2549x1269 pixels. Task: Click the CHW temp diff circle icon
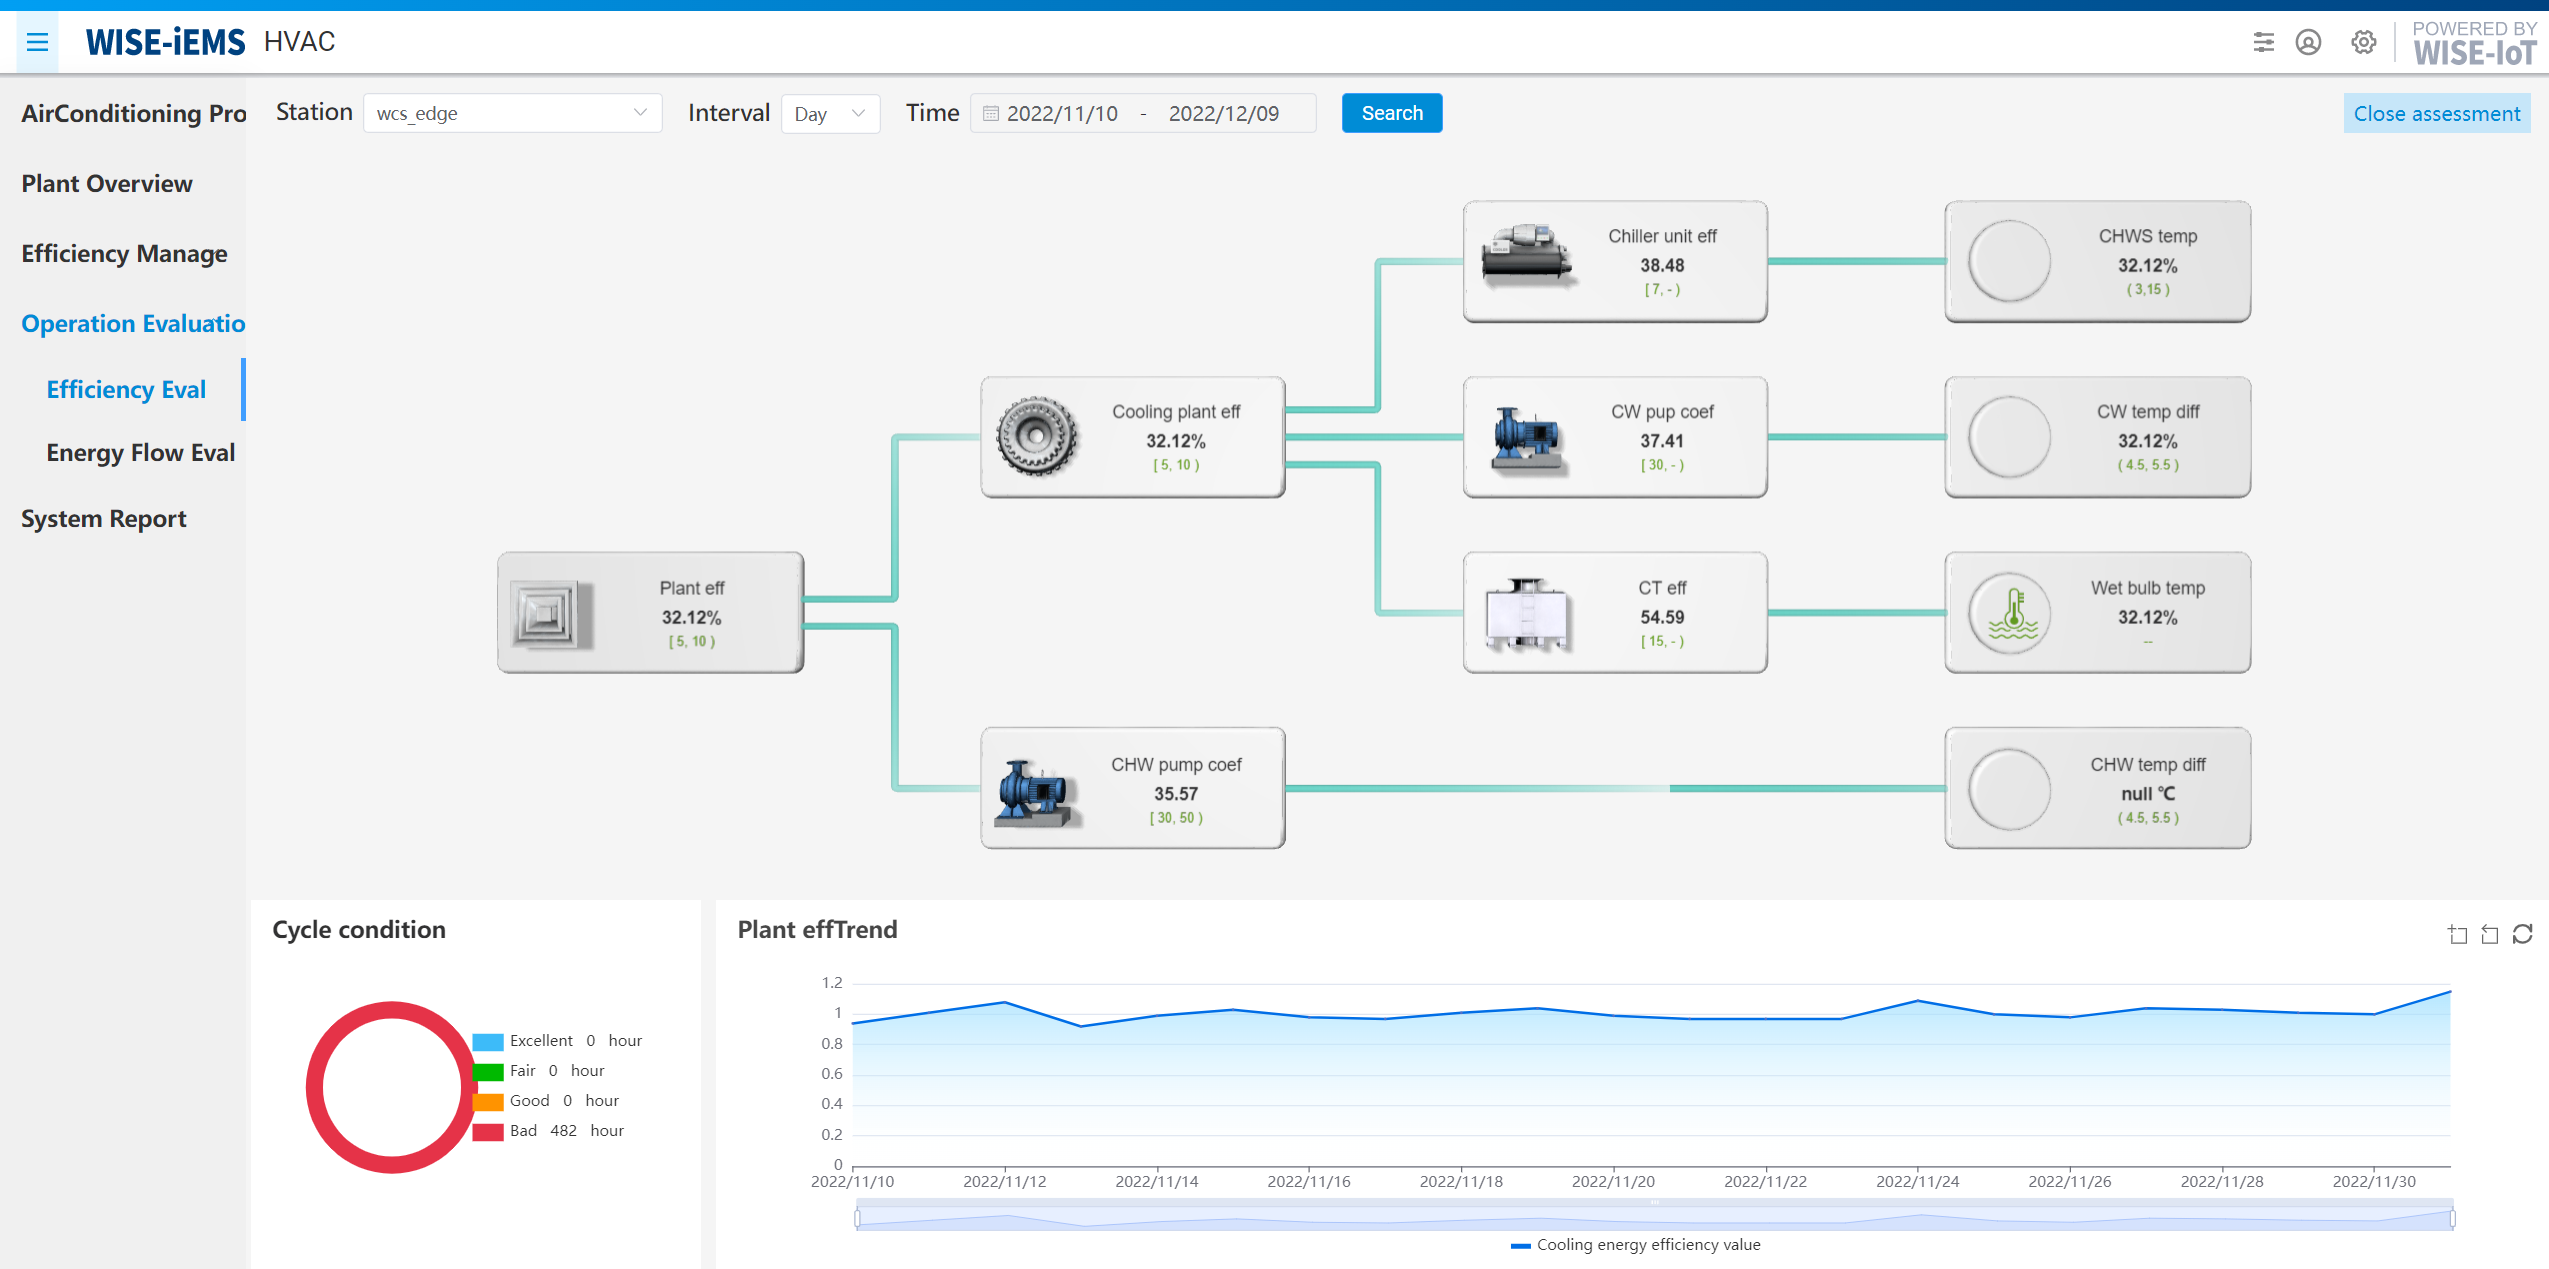(x=2009, y=789)
